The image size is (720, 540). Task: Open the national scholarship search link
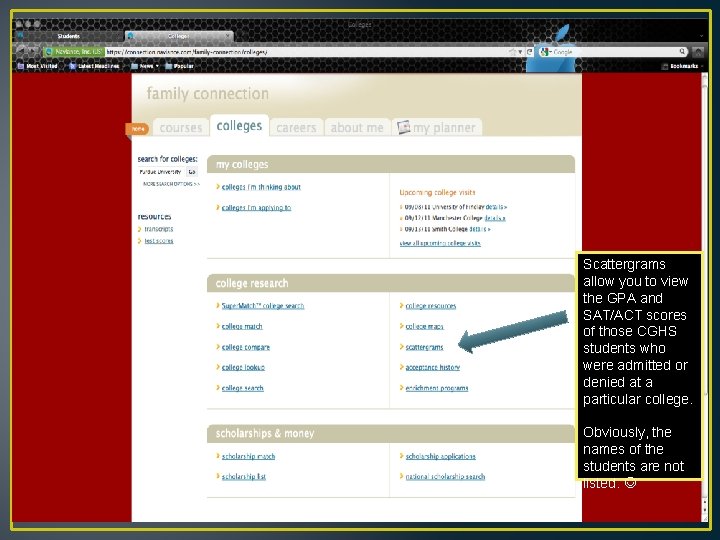click(445, 477)
